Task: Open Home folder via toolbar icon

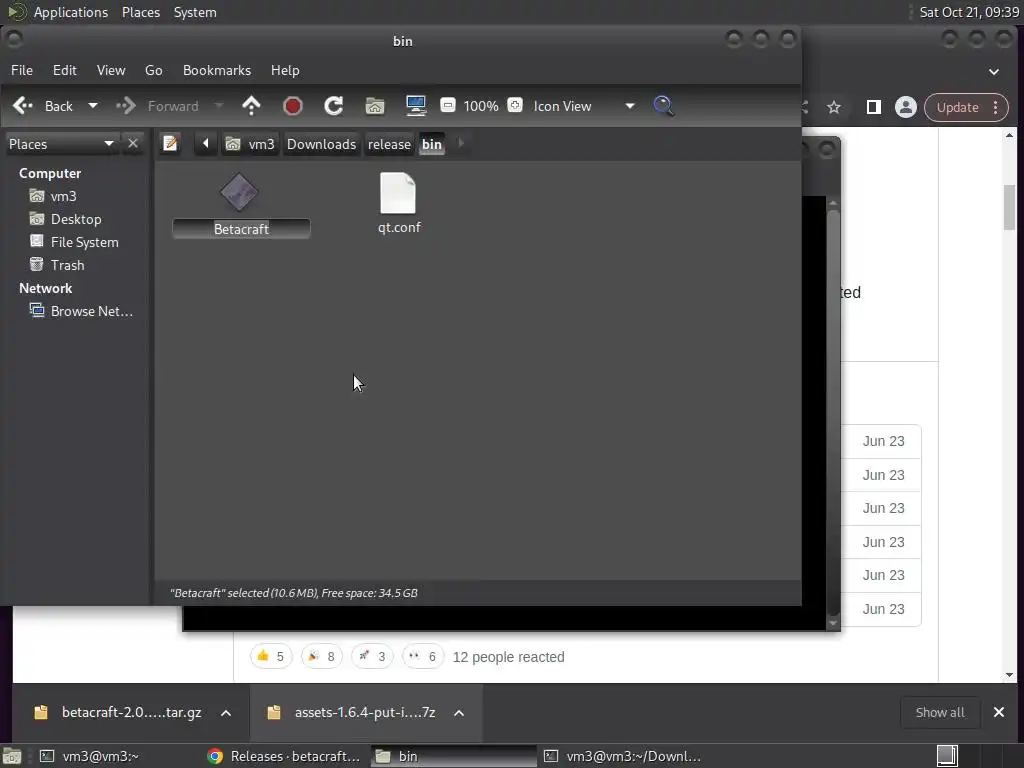Action: pos(375,106)
